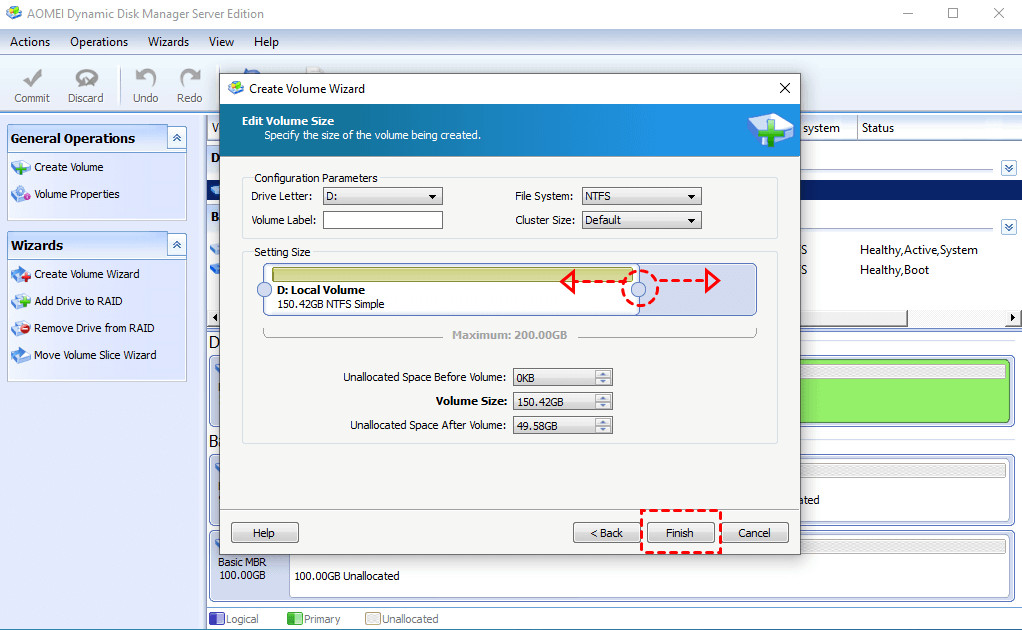Click Add Drive to RAID link text
This screenshot has width=1022, height=630.
pyautogui.click(x=78, y=301)
